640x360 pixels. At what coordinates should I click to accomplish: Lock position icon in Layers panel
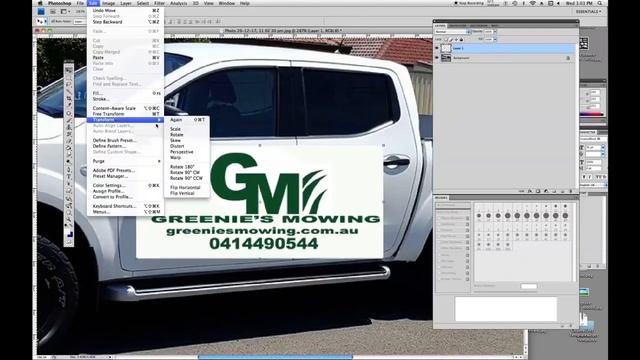tap(456, 40)
